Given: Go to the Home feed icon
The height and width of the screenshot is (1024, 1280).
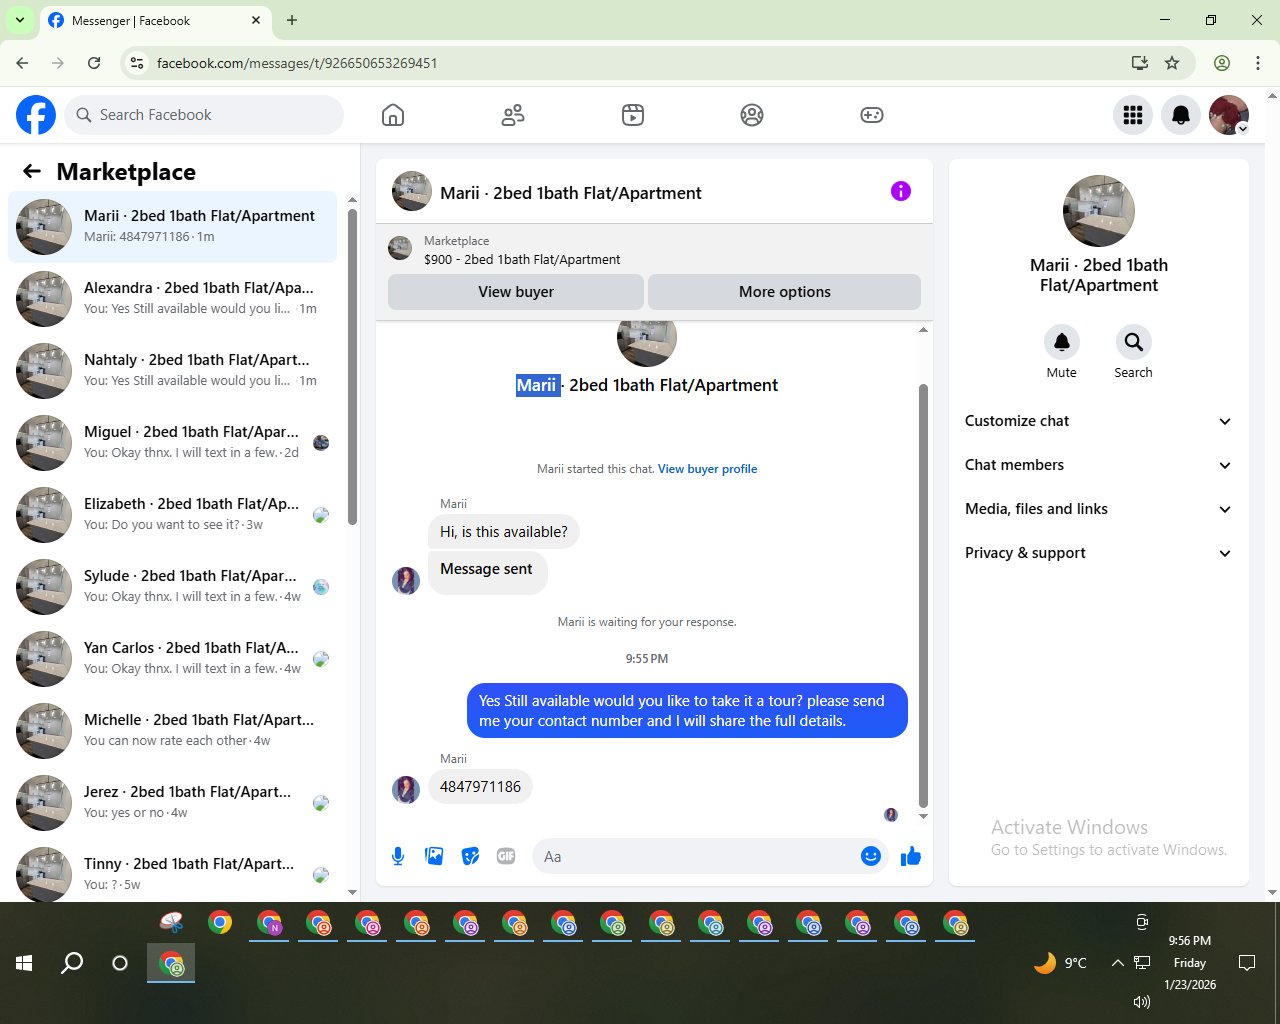Looking at the screenshot, I should [x=393, y=115].
